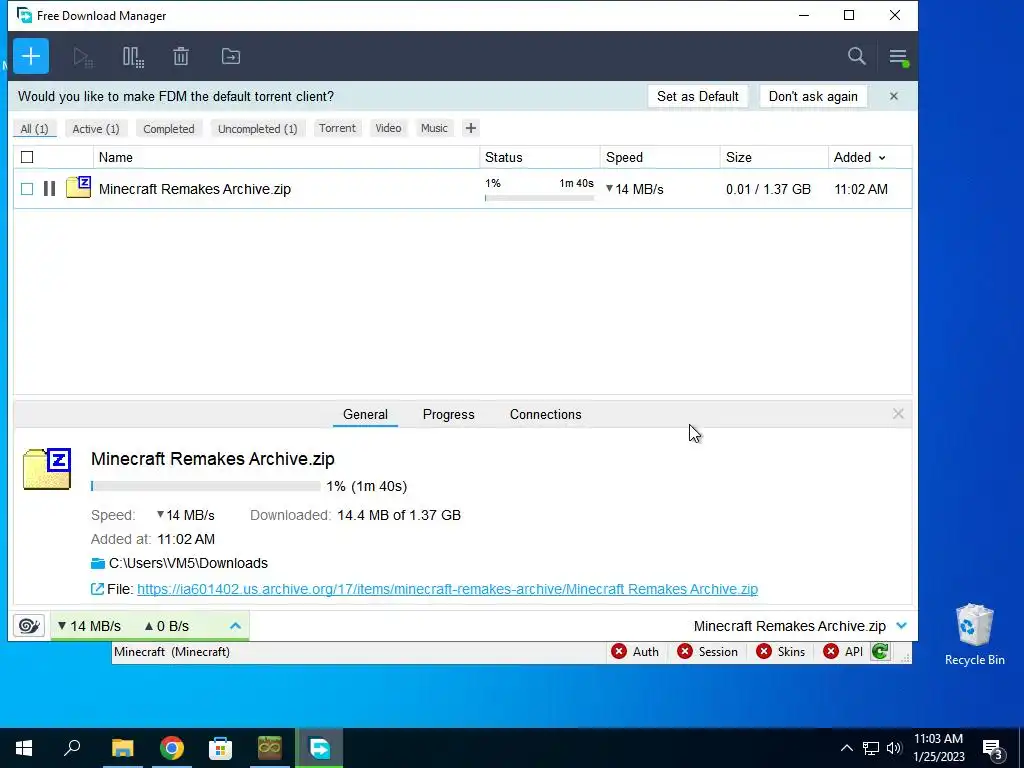Sort by the Name column header
The image size is (1024, 768).
[x=286, y=157]
